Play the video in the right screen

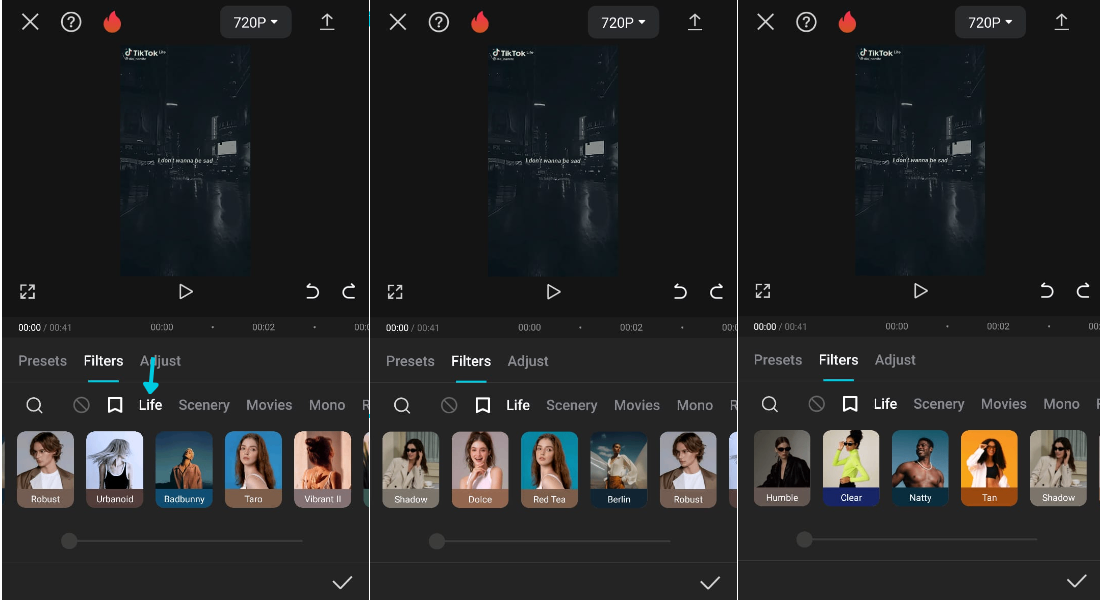click(x=920, y=291)
